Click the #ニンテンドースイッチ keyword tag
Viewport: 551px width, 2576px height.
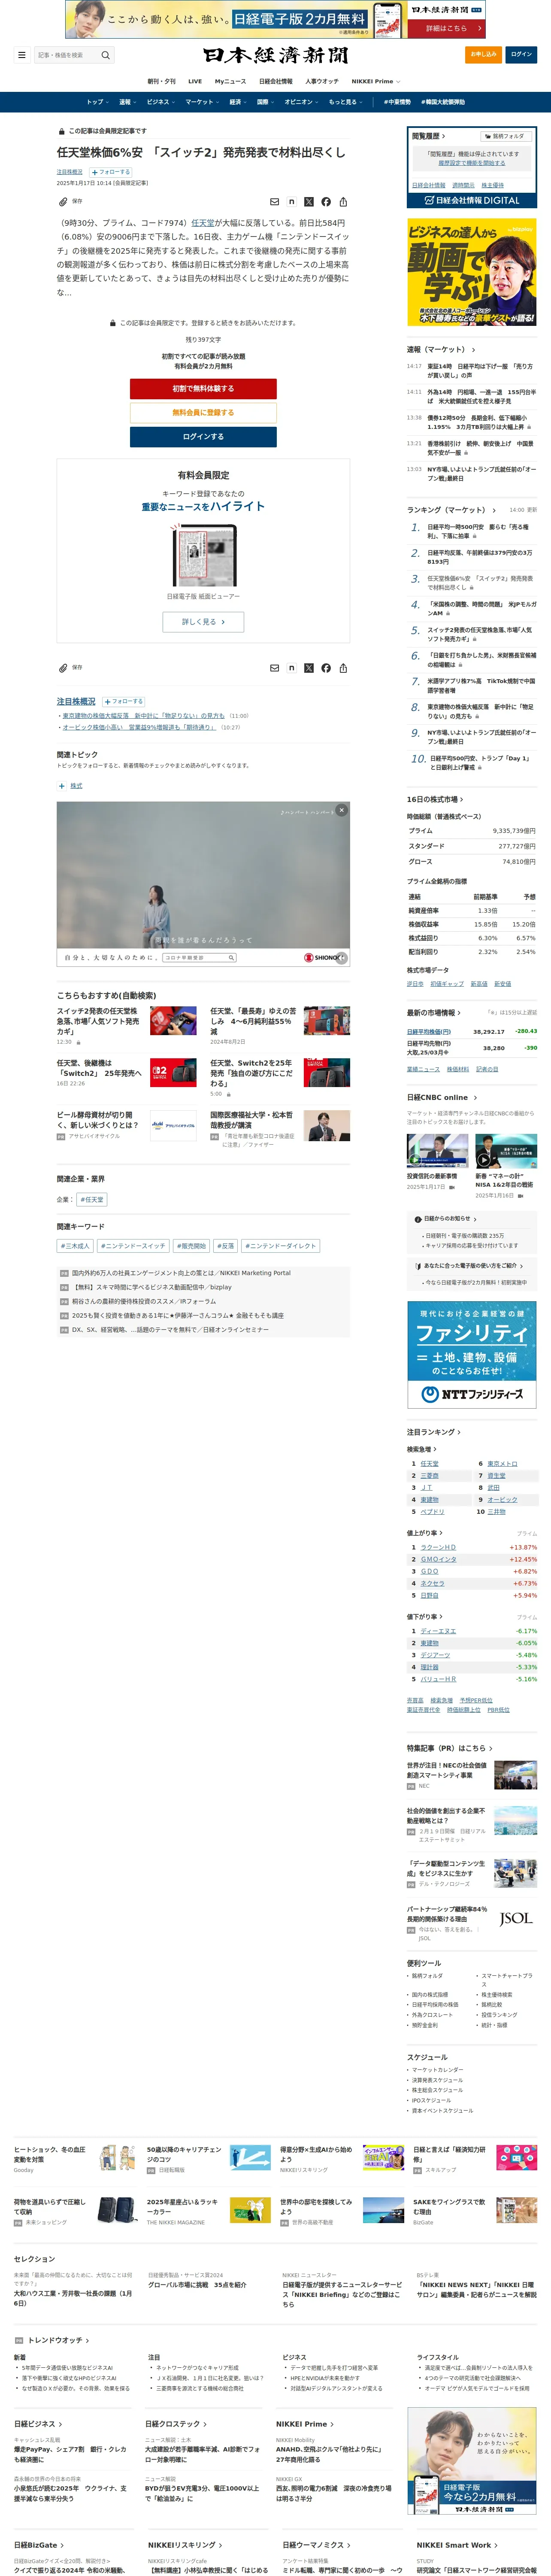[133, 1246]
